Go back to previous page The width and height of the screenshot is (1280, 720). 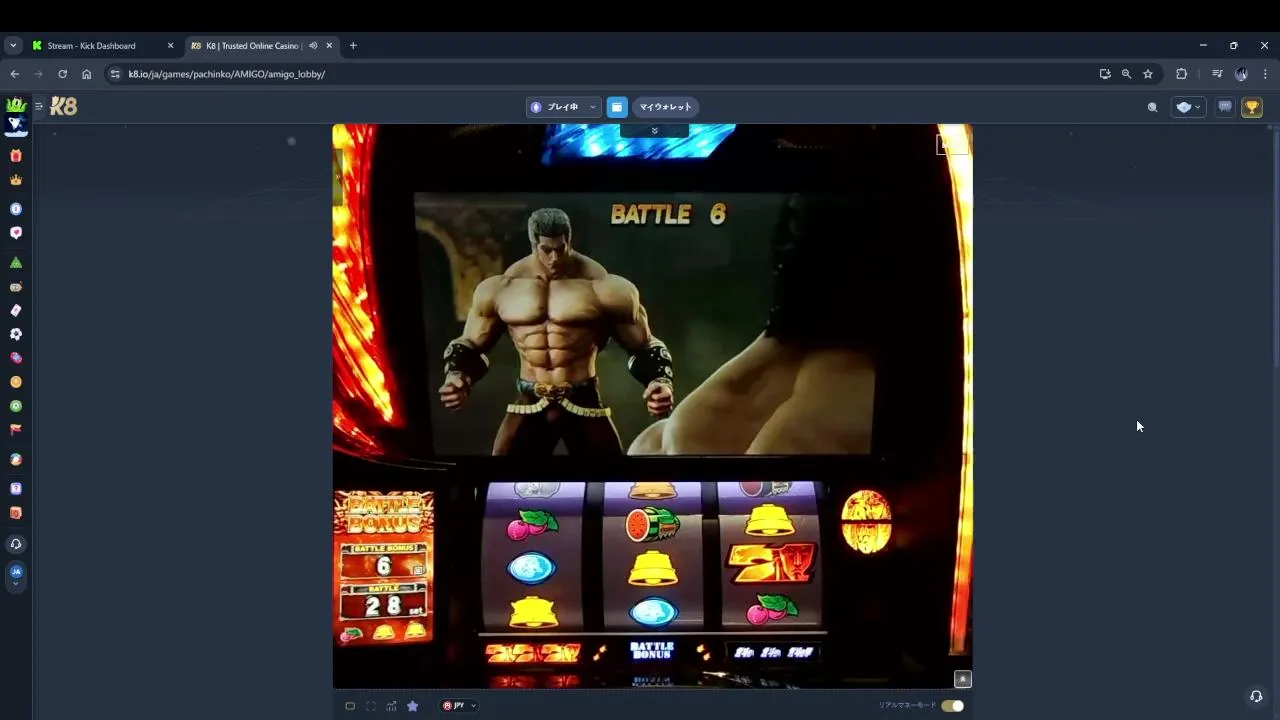click(14, 74)
